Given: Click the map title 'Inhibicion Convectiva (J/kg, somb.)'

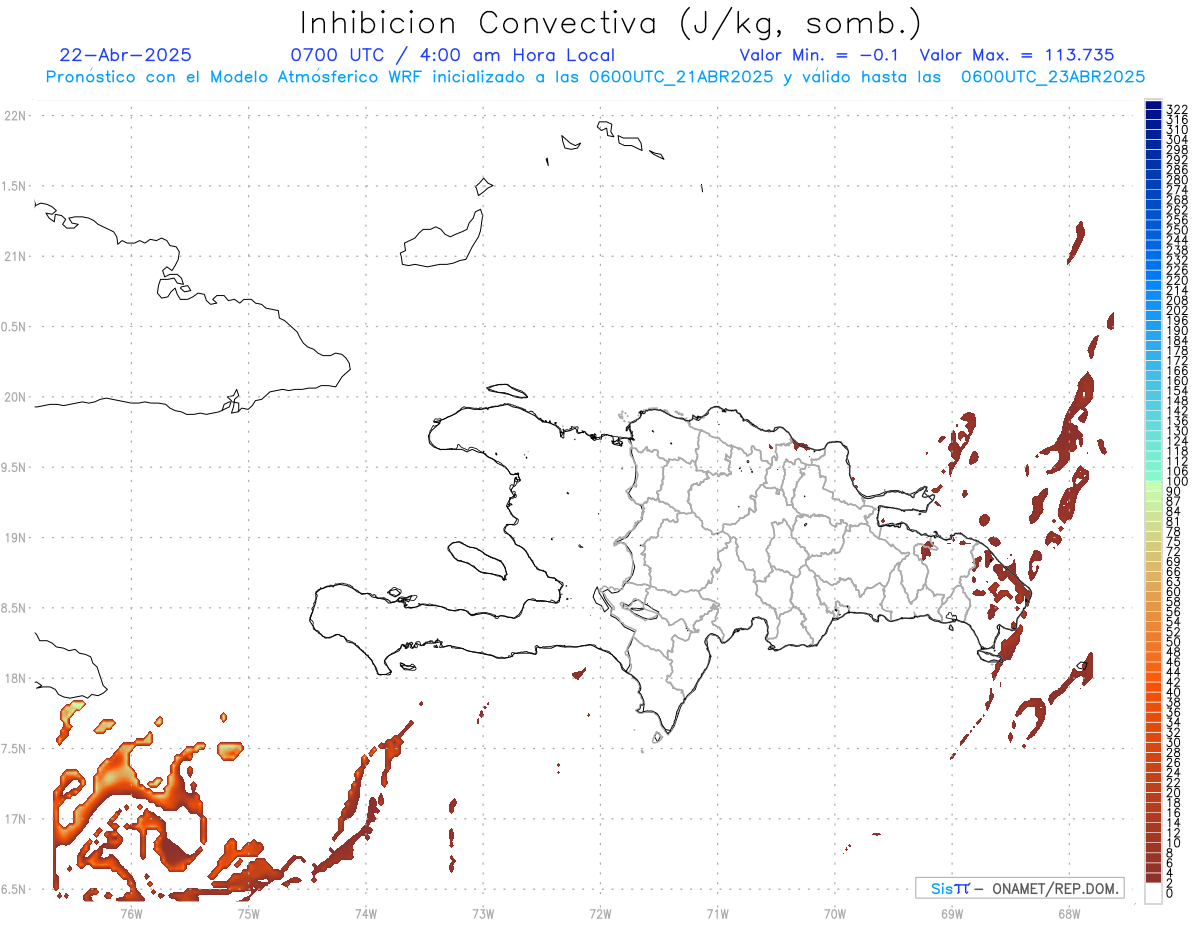Looking at the screenshot, I should 611,24.
